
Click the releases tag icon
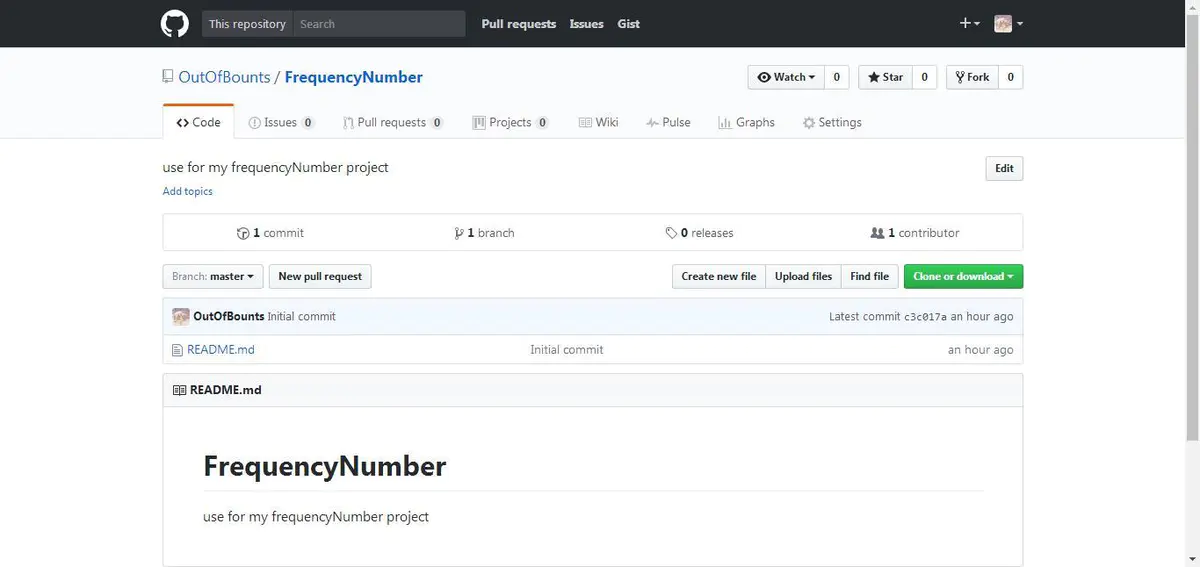pos(671,233)
